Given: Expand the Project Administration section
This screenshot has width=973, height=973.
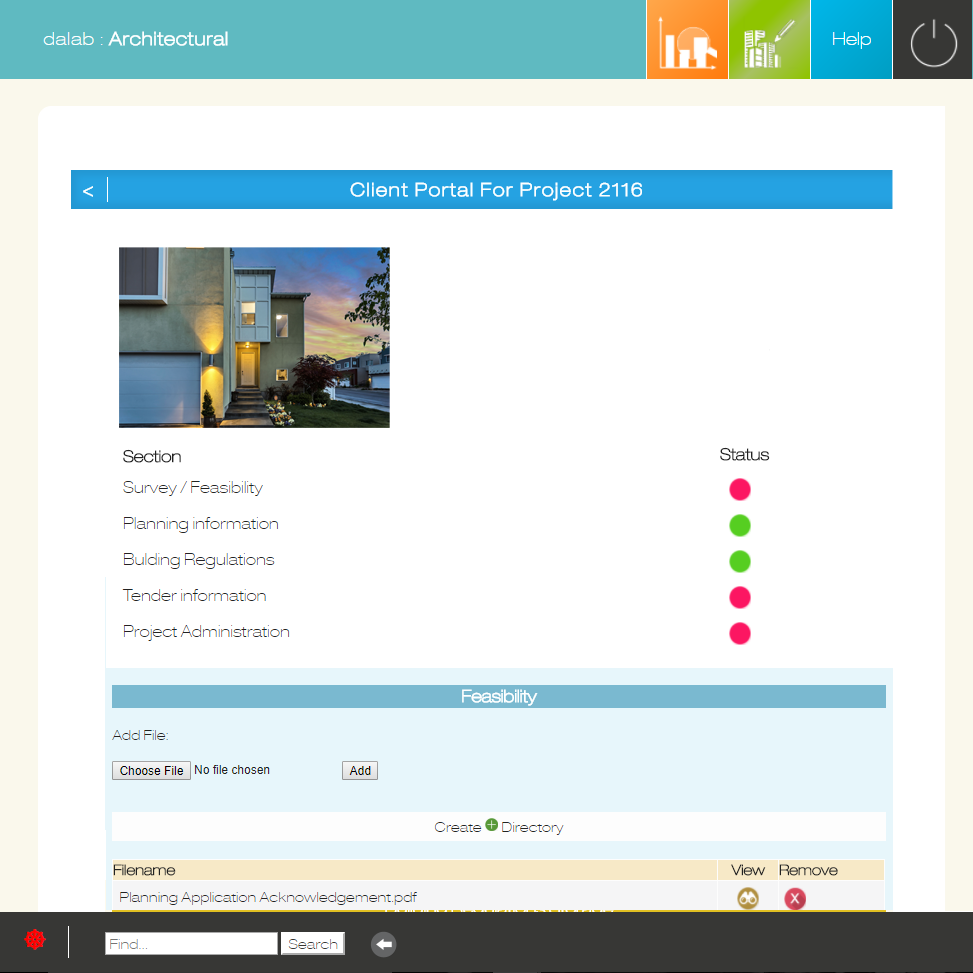Looking at the screenshot, I should coord(206,632).
